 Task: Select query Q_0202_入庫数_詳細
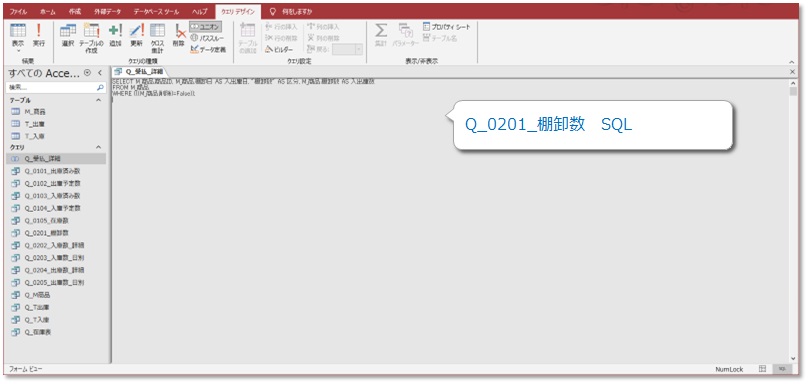pos(56,245)
